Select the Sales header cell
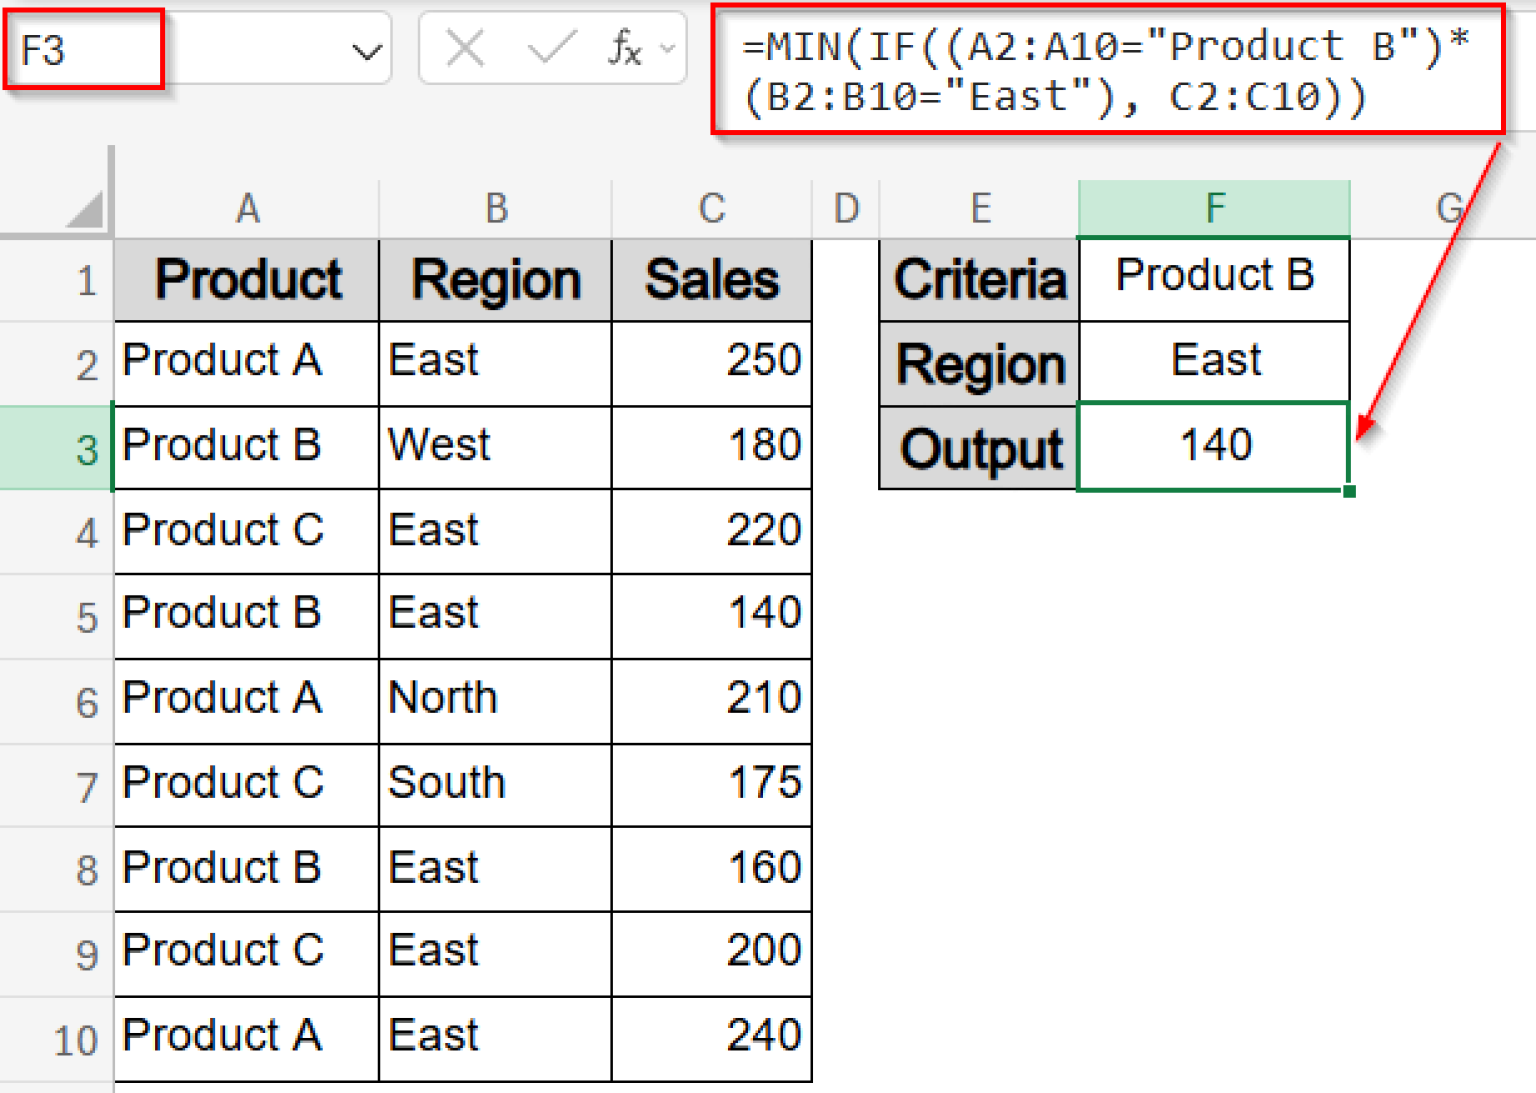1536x1093 pixels. coord(711,280)
